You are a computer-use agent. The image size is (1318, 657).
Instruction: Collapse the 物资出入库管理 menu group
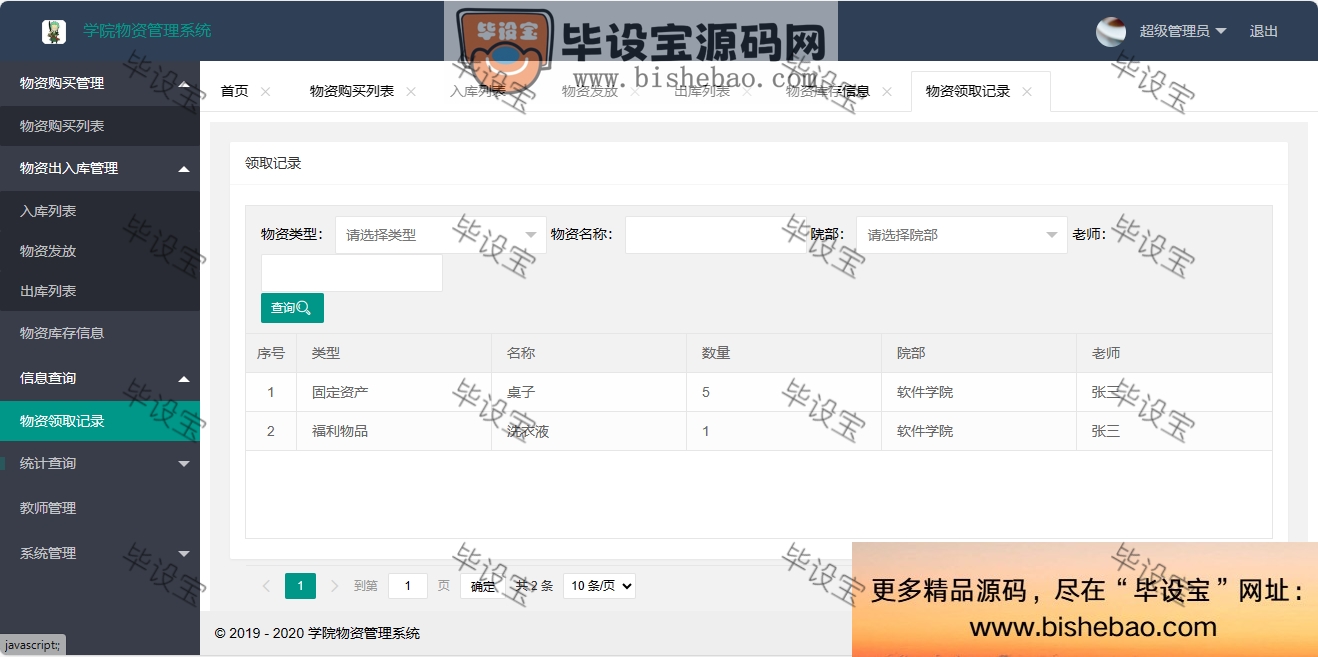click(x=100, y=168)
